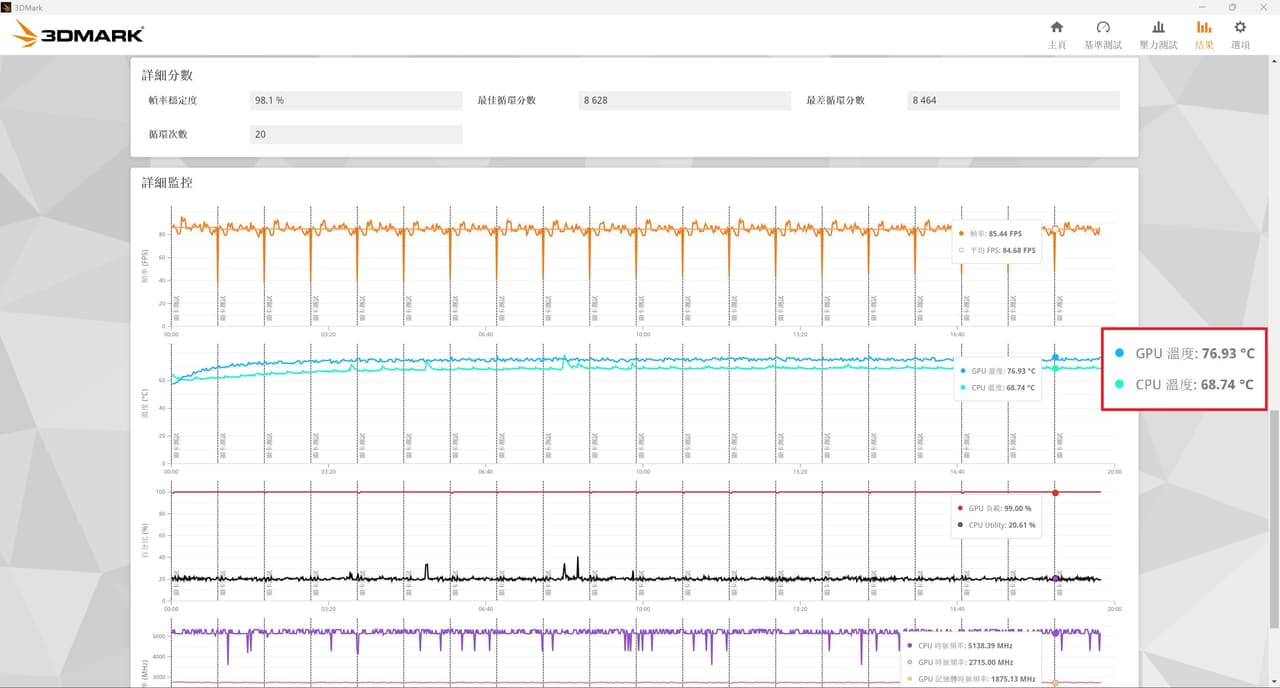
Task: Open the Options (選項) gear icon
Action: (x=1240, y=27)
